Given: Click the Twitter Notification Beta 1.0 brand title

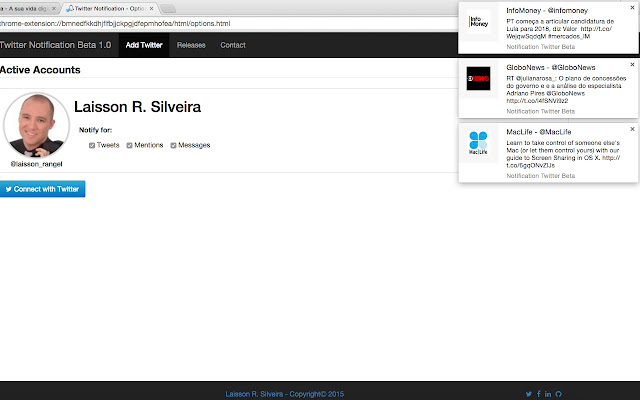Looking at the screenshot, I should (56, 45).
